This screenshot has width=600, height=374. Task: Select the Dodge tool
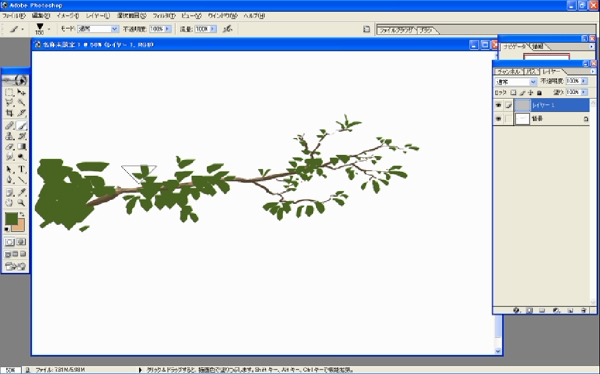[x=21, y=157]
